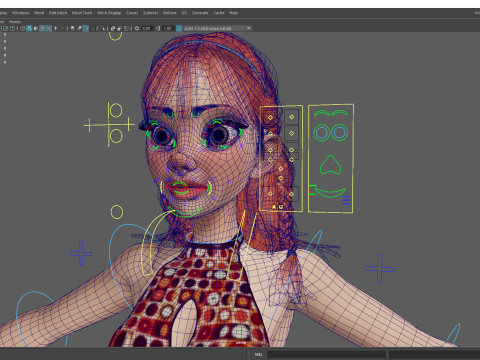Open the Cache menu

tap(219, 13)
